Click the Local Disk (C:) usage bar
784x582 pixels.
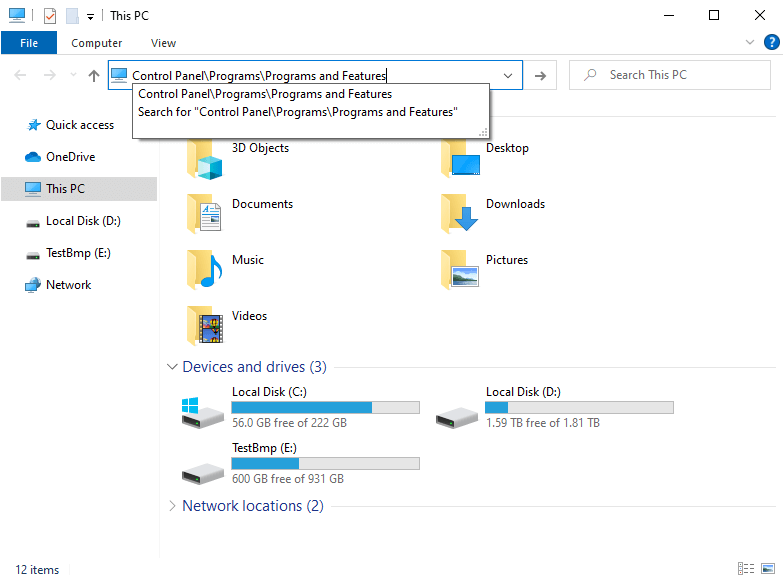326,408
